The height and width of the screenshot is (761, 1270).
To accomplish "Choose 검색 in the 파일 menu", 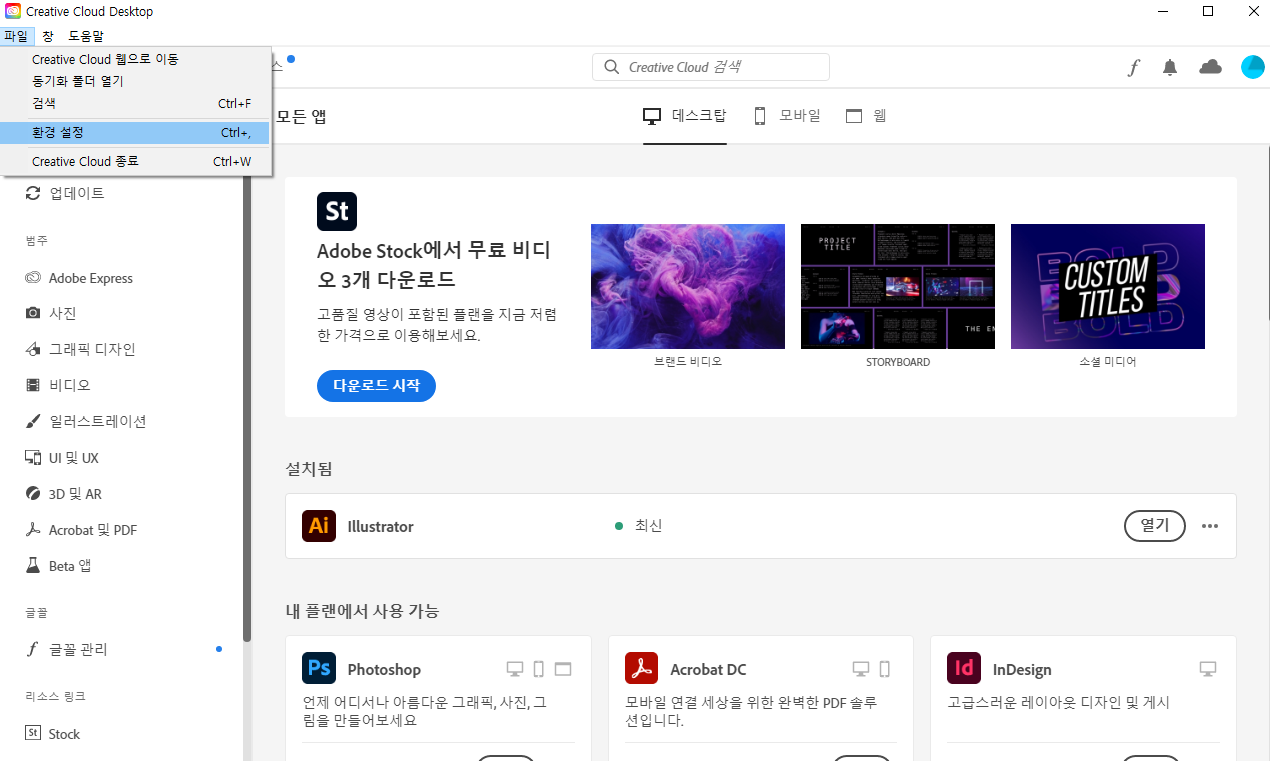I will (135, 103).
